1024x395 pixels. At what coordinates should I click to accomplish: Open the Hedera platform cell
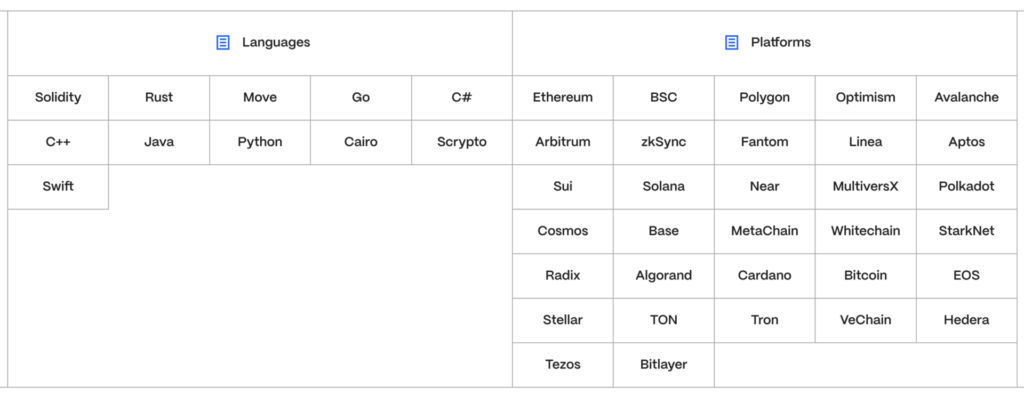tap(967, 320)
